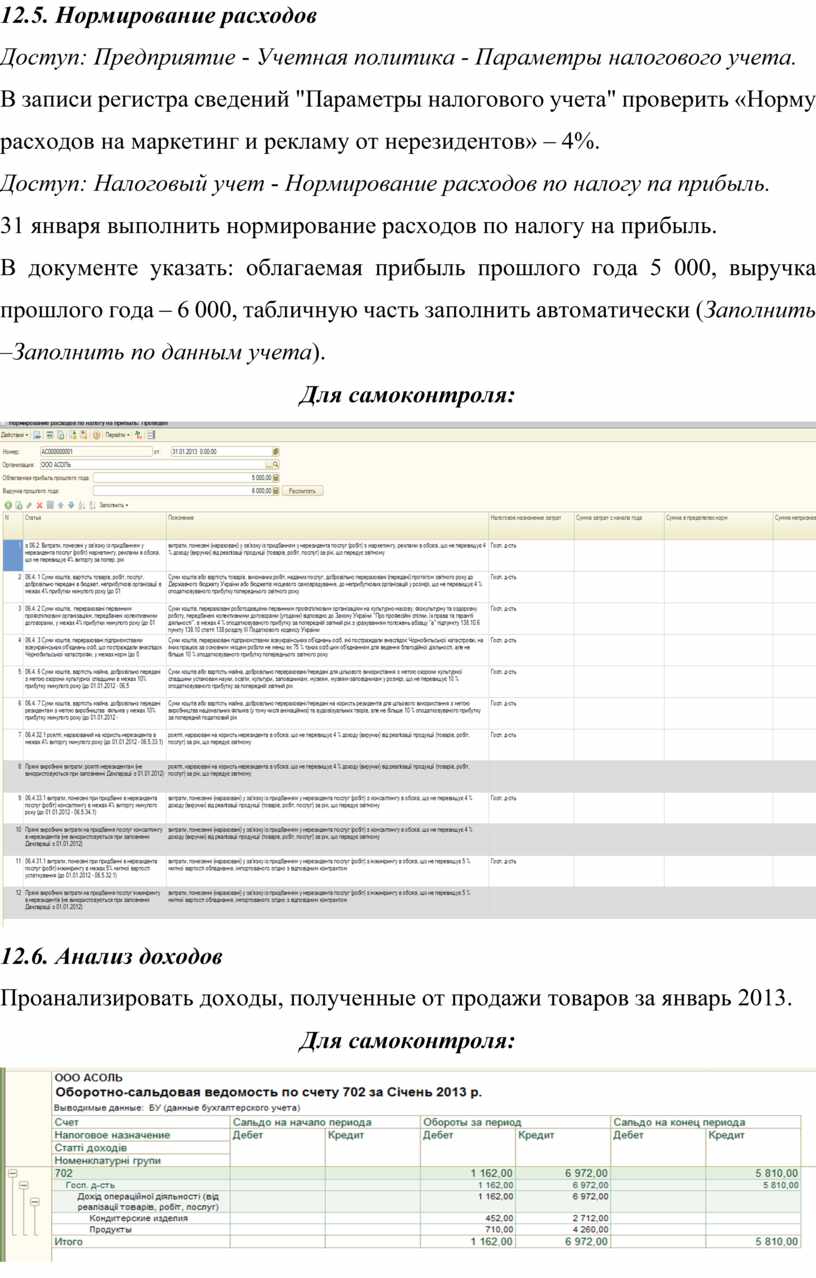
Task: Click the move row down arrow icon
Action: [70, 505]
